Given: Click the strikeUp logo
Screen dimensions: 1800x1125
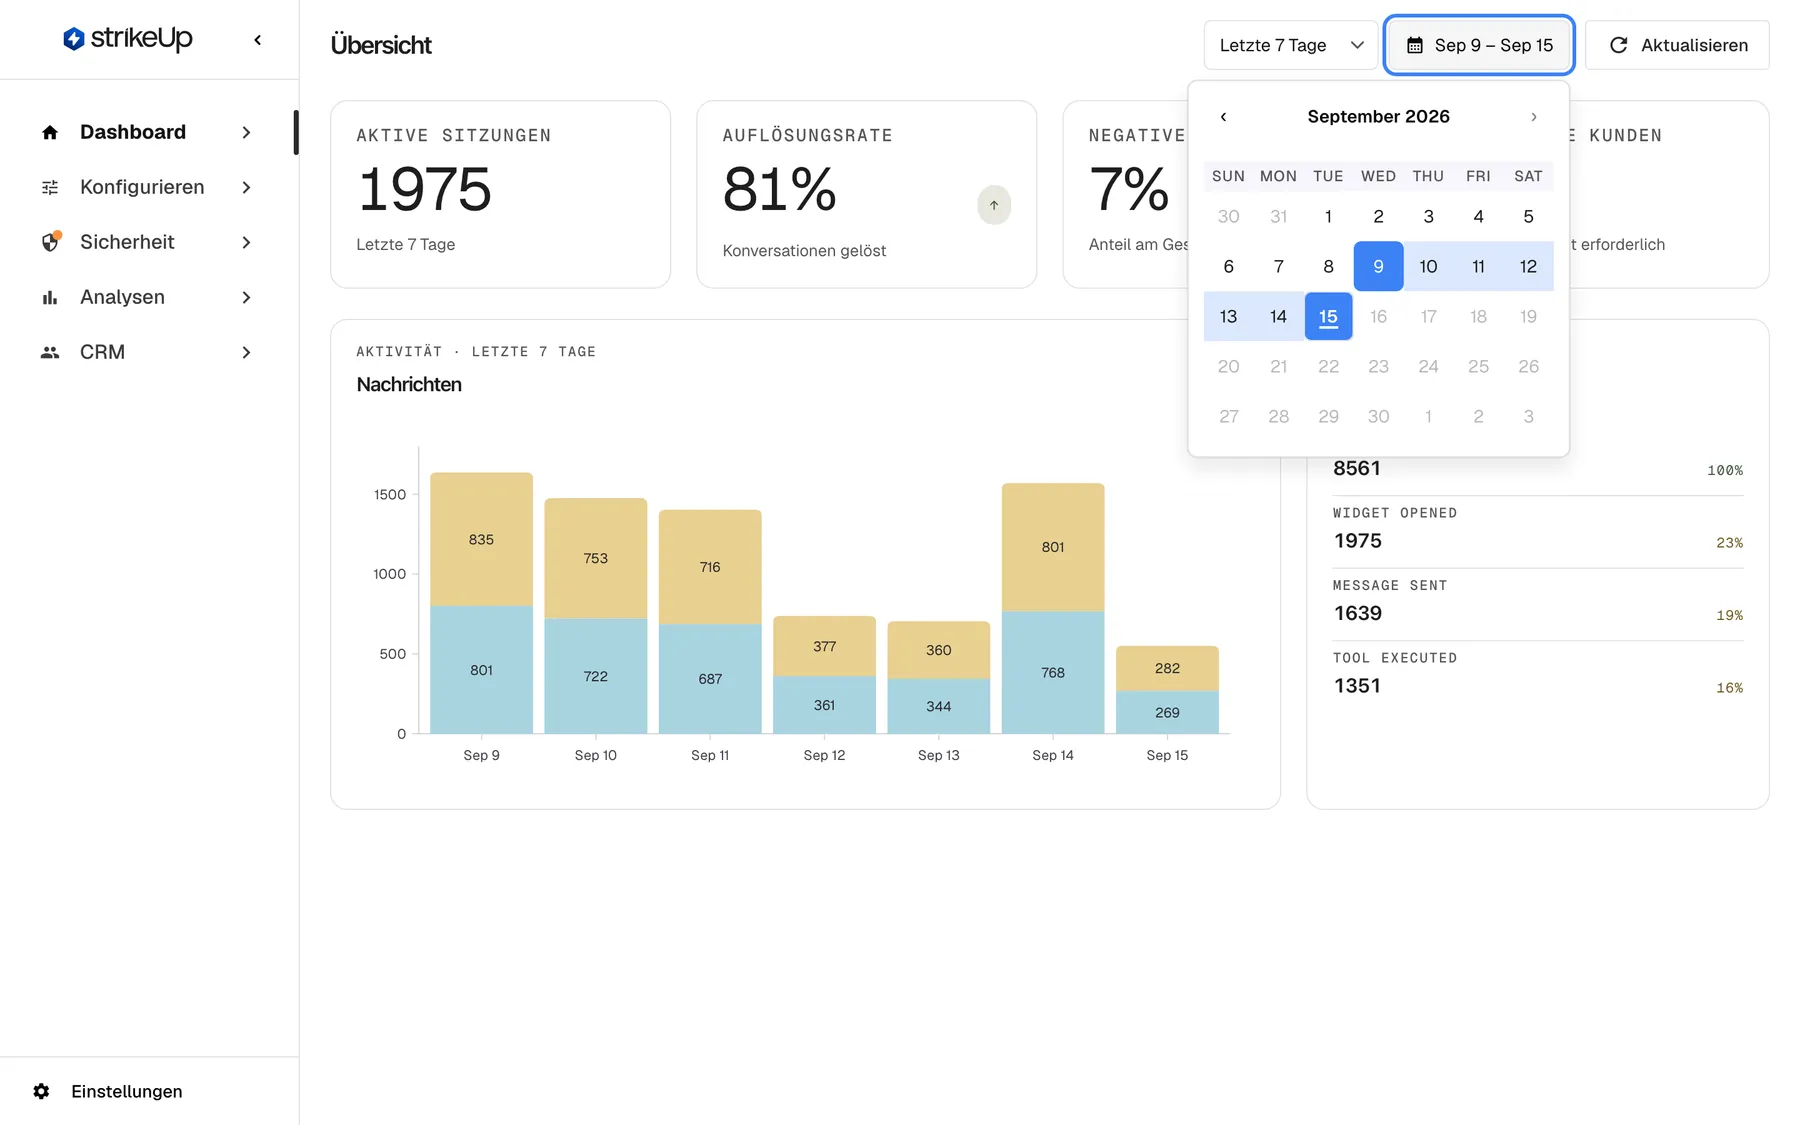Looking at the screenshot, I should click(x=128, y=39).
